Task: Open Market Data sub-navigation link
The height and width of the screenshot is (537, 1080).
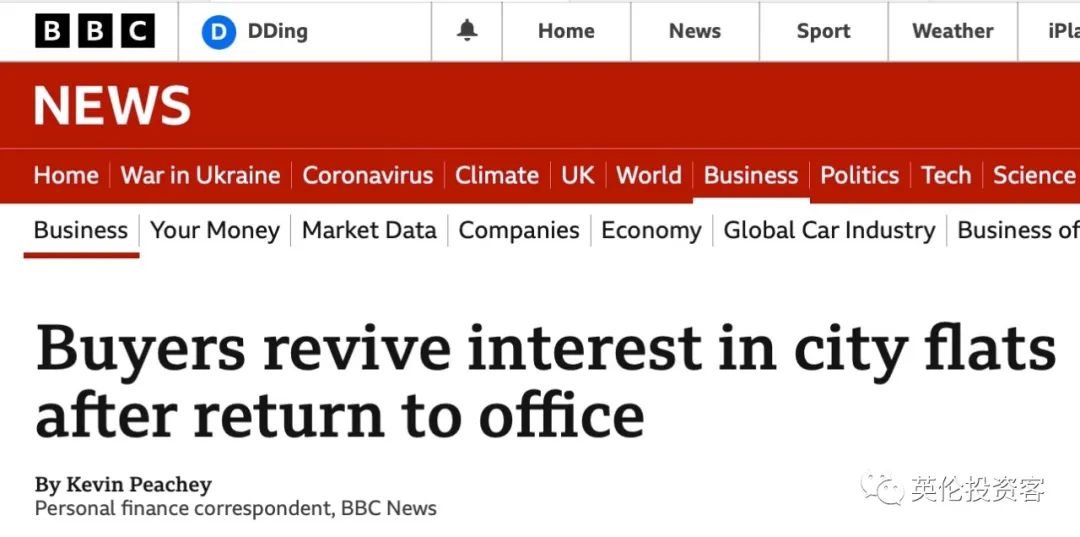Action: tap(369, 230)
